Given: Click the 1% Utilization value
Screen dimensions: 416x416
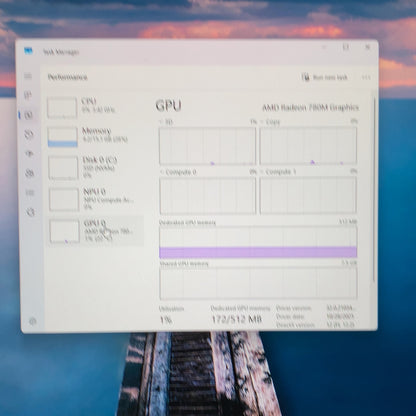Looking at the screenshot, I should (166, 320).
